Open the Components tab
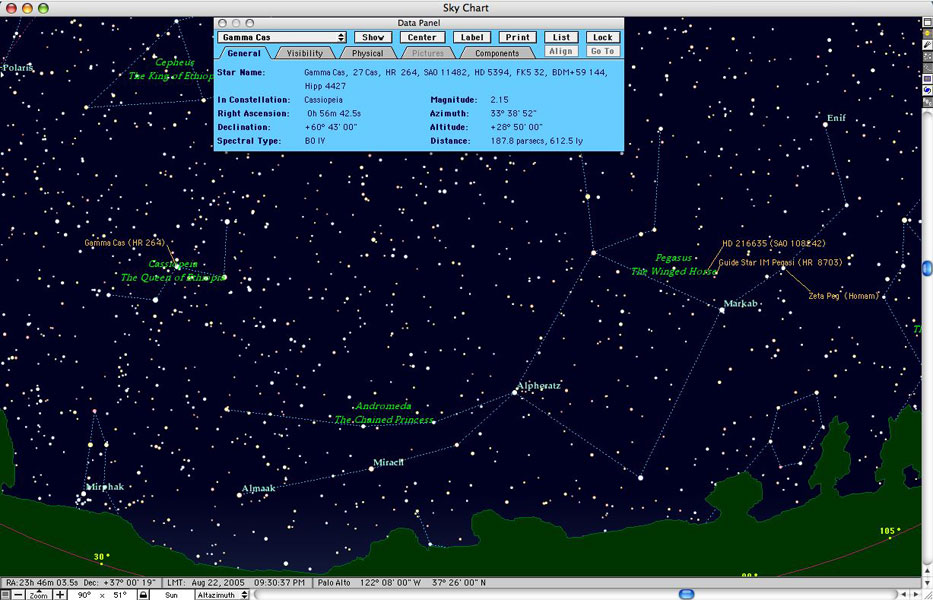 [x=497, y=53]
